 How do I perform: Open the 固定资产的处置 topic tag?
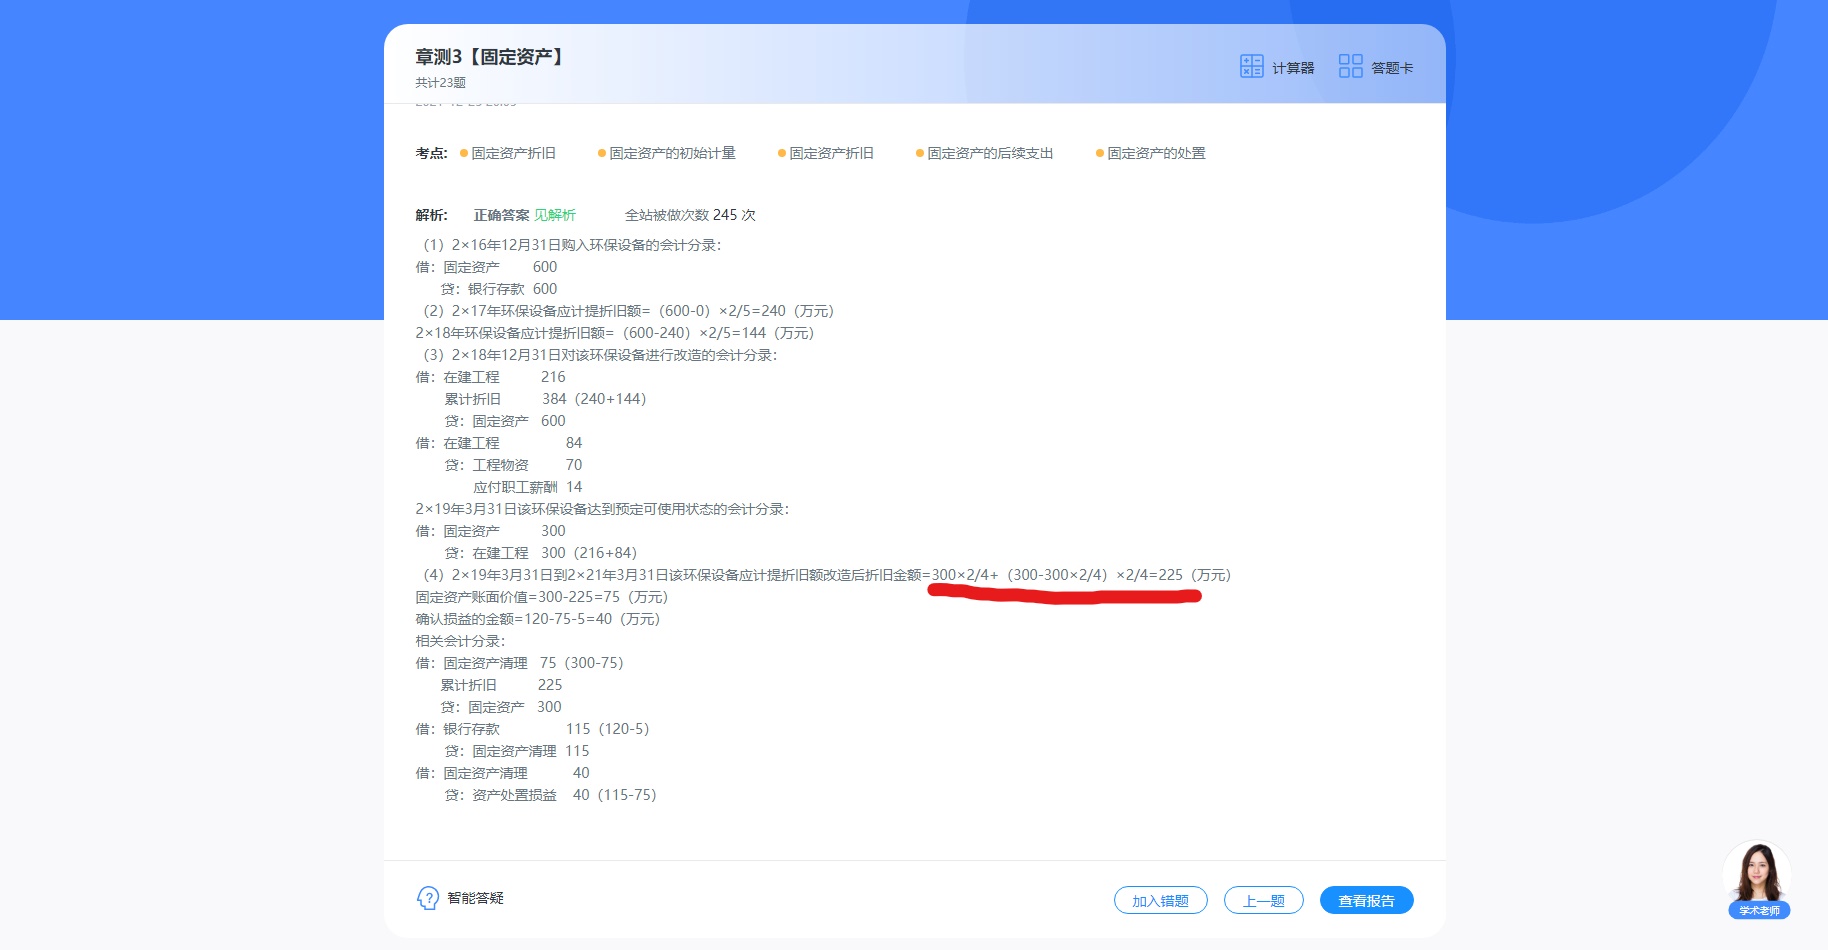pos(1156,153)
